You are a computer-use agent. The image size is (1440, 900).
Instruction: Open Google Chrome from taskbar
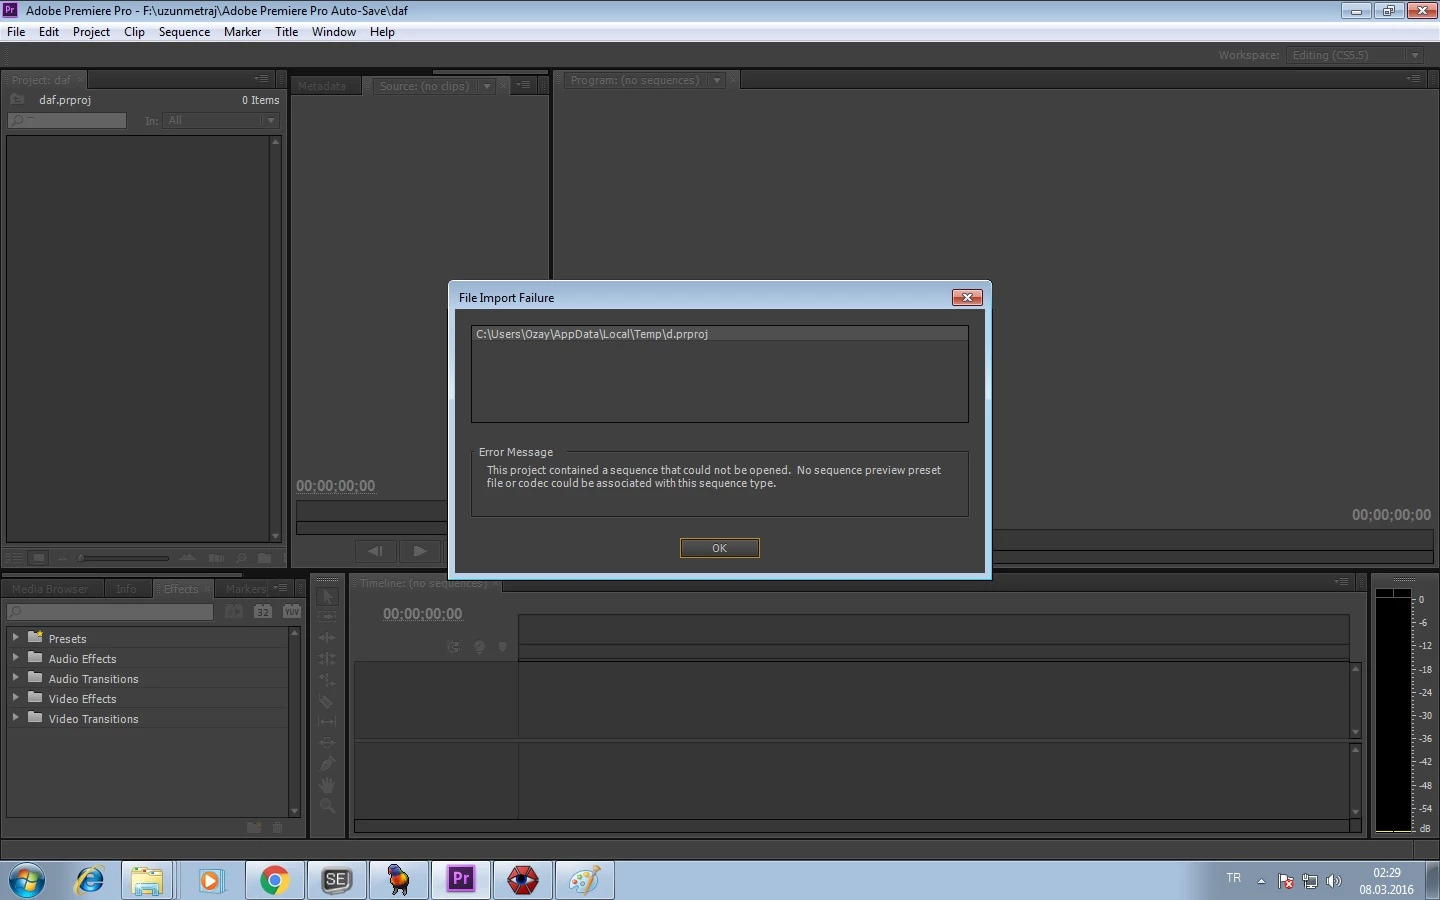(x=274, y=880)
